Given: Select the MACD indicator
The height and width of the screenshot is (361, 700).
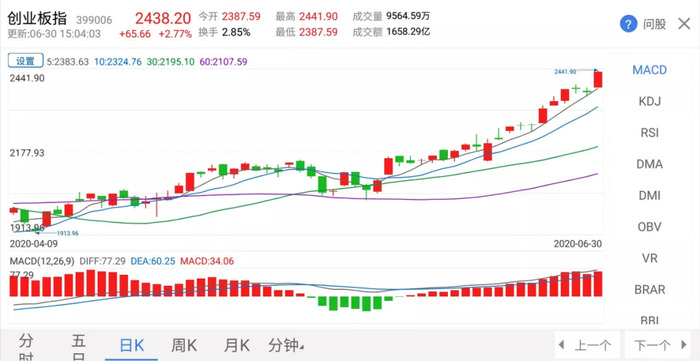Looking at the screenshot, I should [650, 70].
